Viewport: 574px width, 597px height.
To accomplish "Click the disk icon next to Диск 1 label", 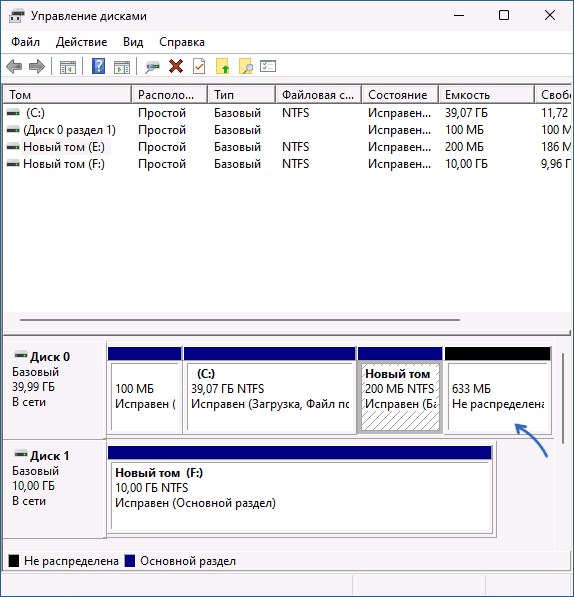I will [21, 454].
